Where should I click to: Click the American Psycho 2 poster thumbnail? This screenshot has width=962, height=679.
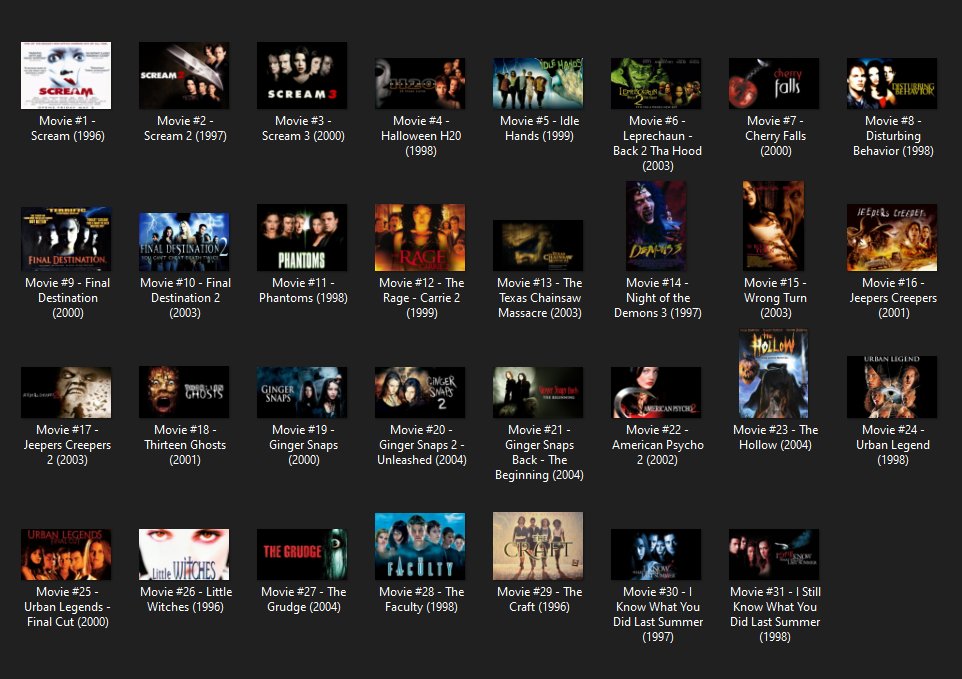point(656,393)
